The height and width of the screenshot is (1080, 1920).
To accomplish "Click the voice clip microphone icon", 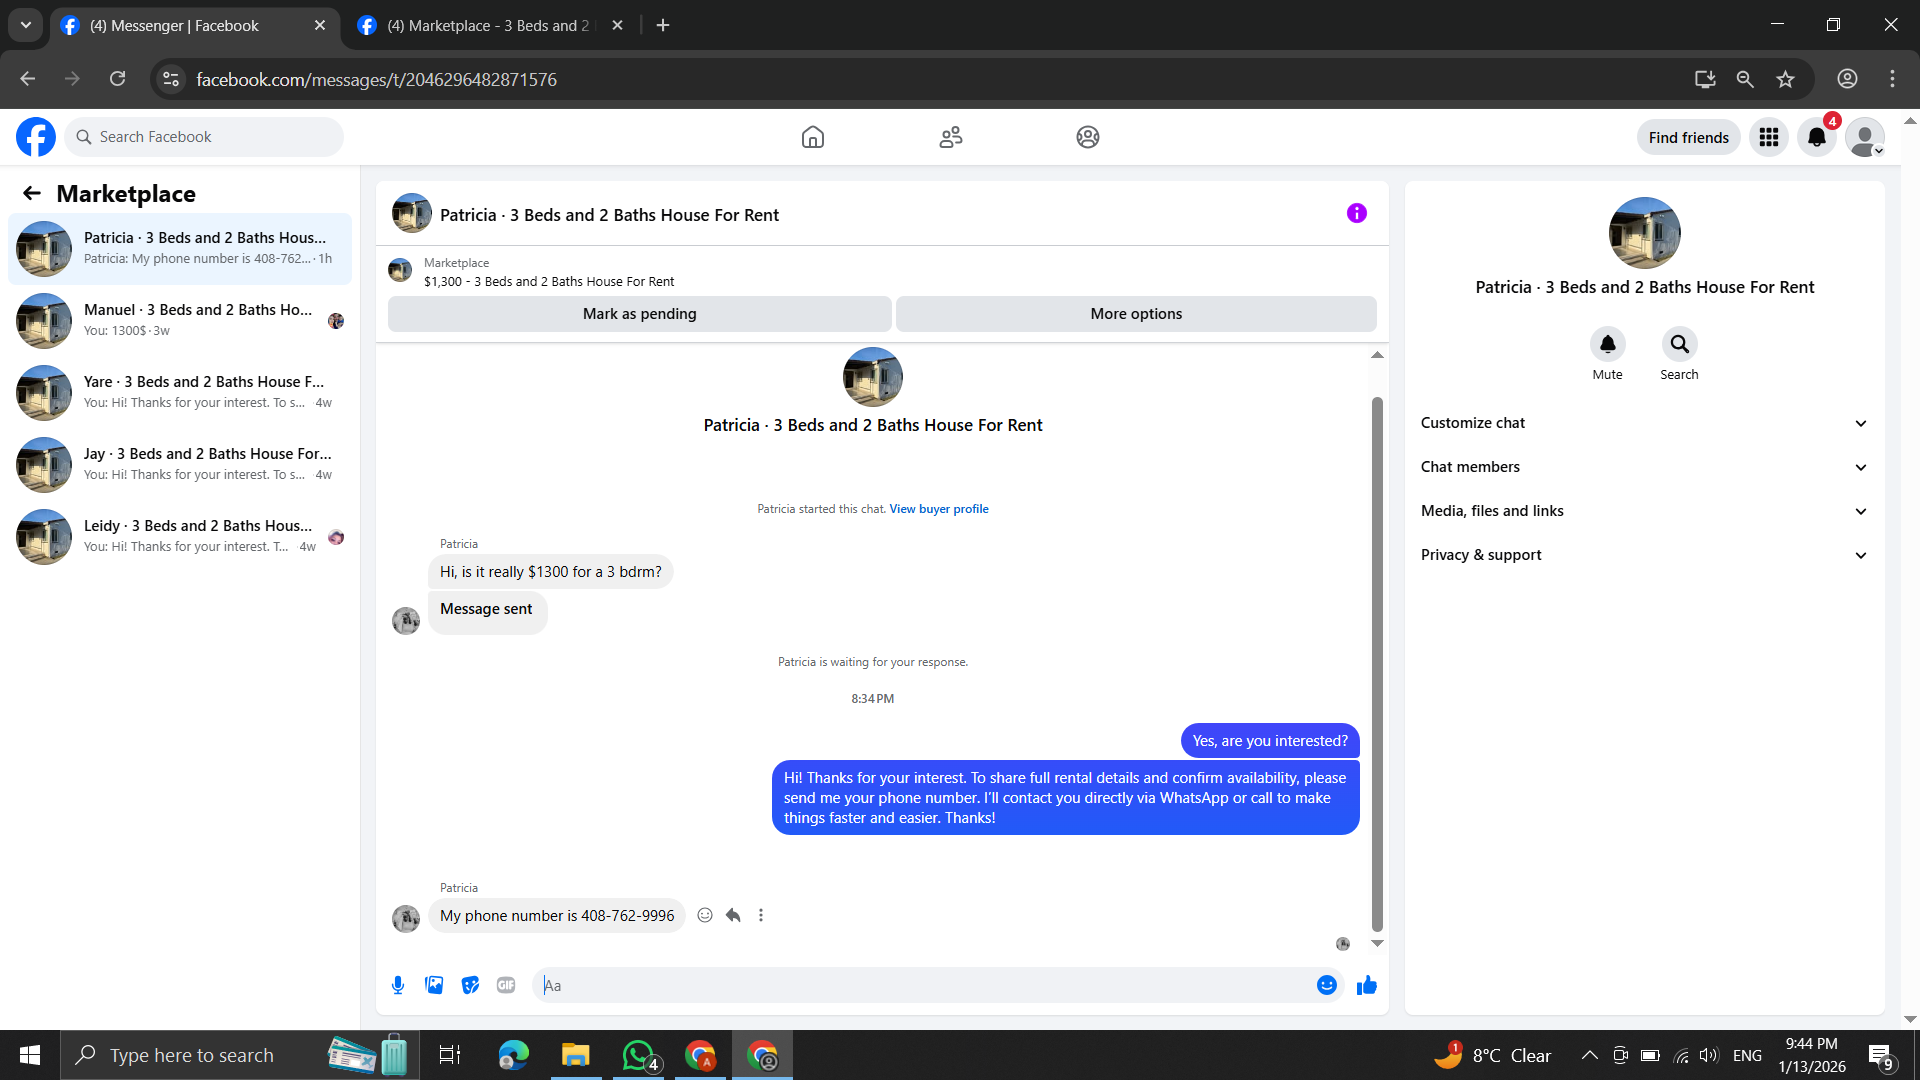I will pos(398,985).
